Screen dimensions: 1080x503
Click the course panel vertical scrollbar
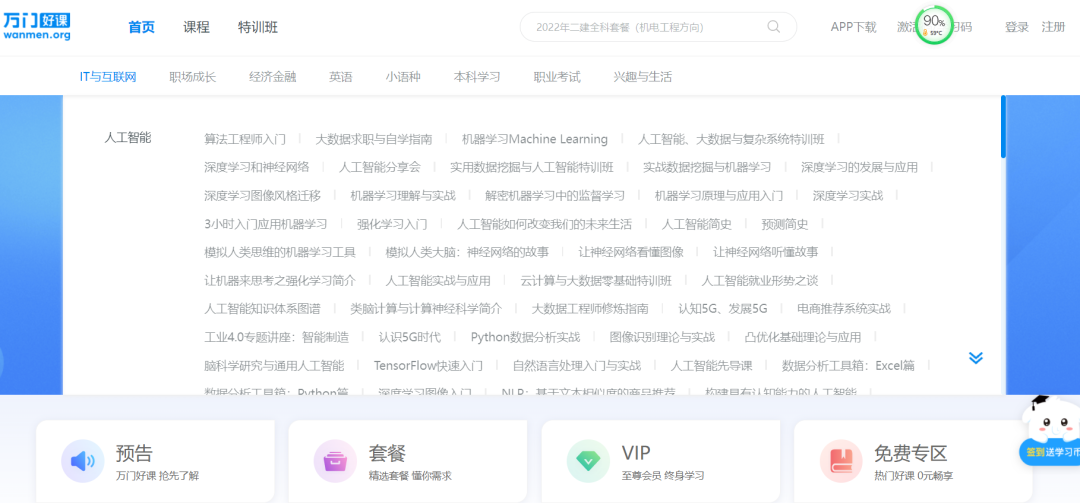tap(1004, 127)
